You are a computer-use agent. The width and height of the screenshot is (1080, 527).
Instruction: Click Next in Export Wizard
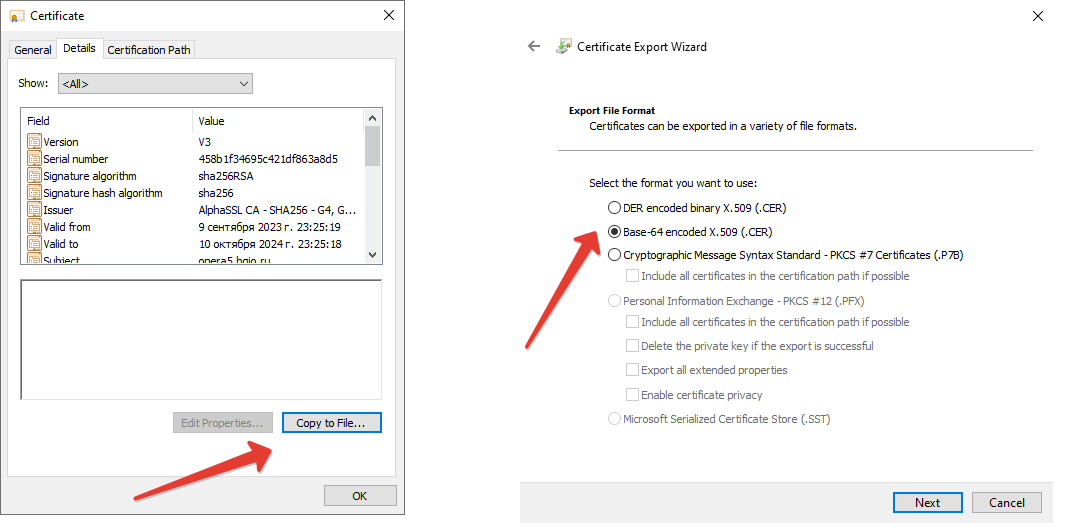[x=927, y=503]
